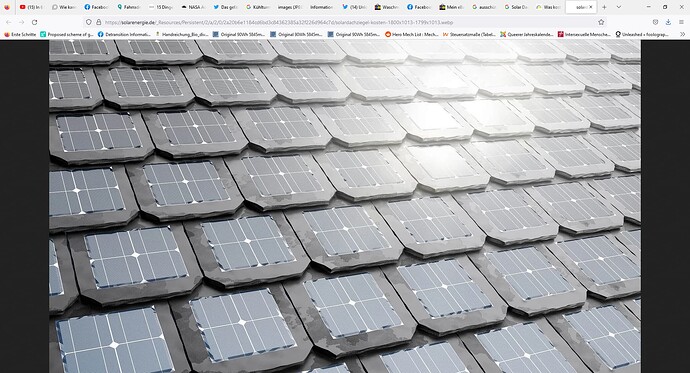Image resolution: width=690 pixels, height=373 pixels.
Task: Open the Downloads panel icon
Action: (x=668, y=22)
